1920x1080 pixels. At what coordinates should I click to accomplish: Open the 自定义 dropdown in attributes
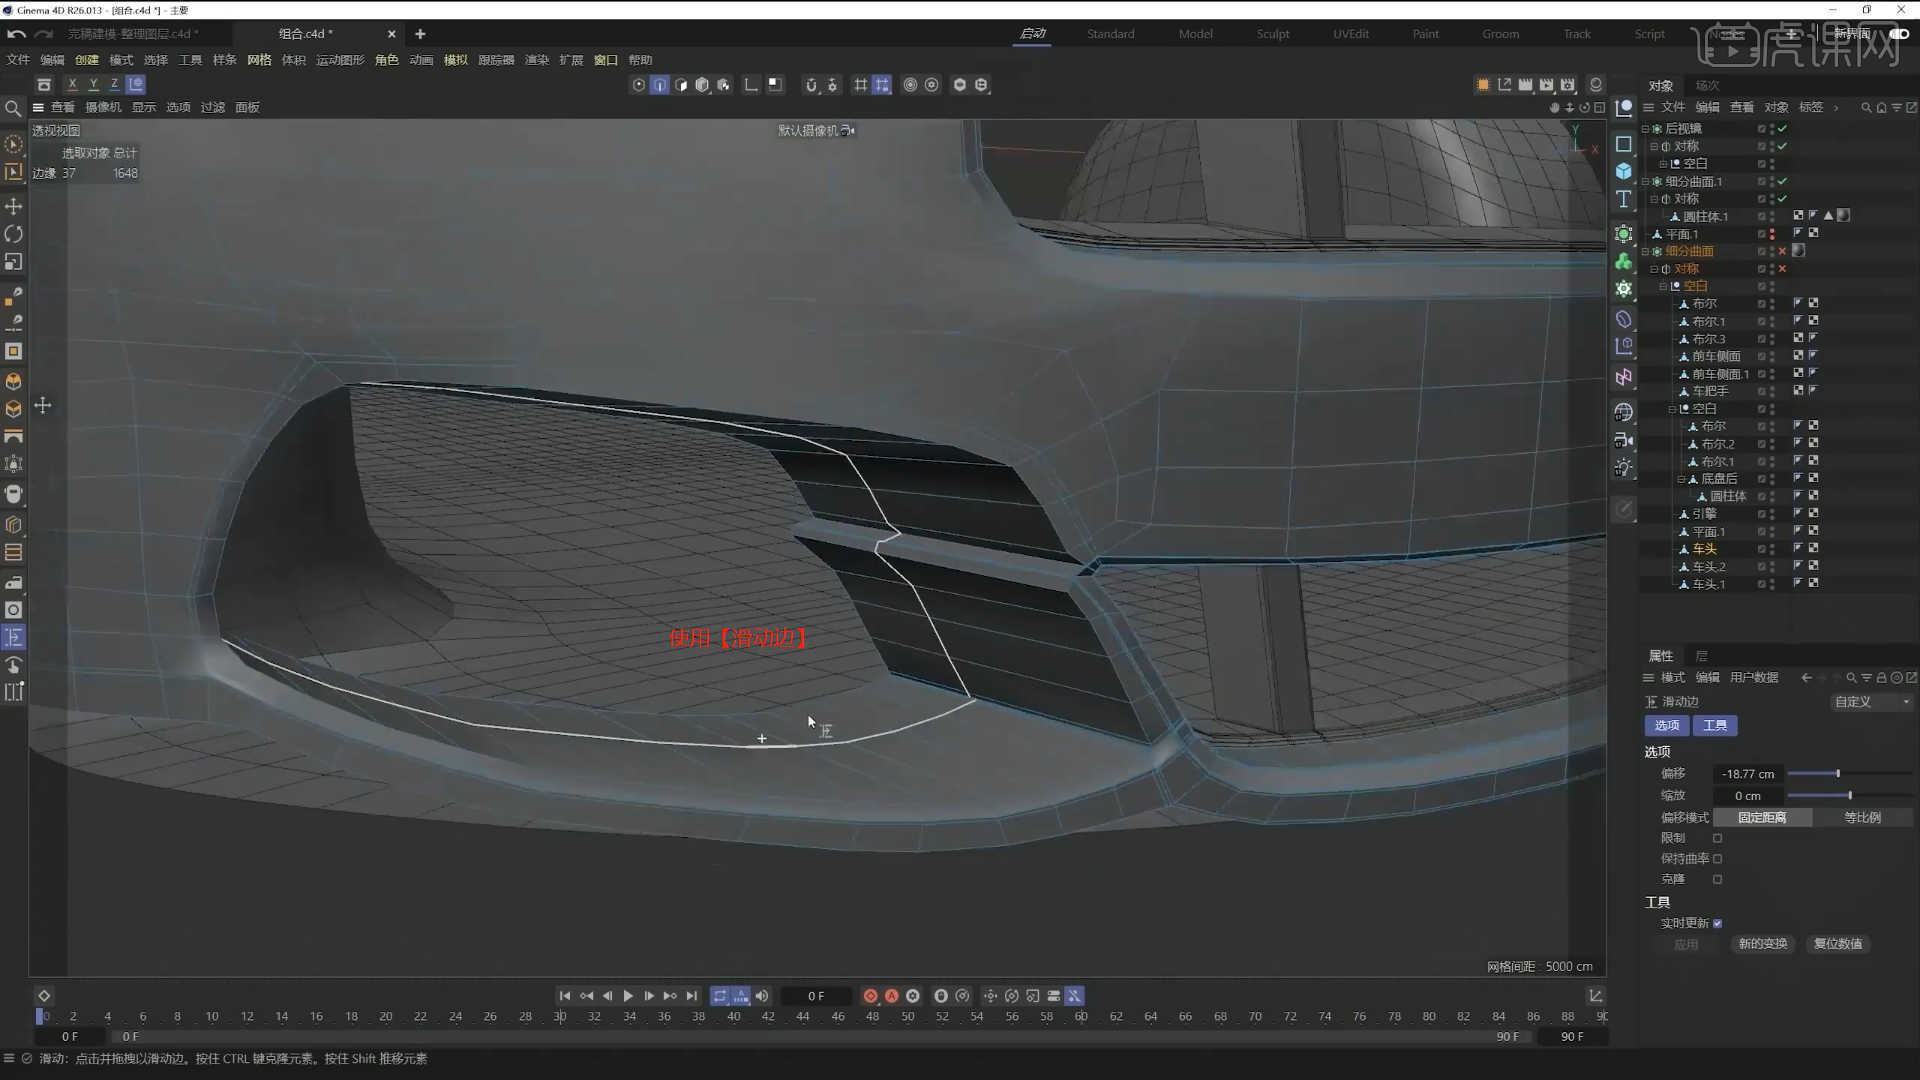[x=1871, y=702]
